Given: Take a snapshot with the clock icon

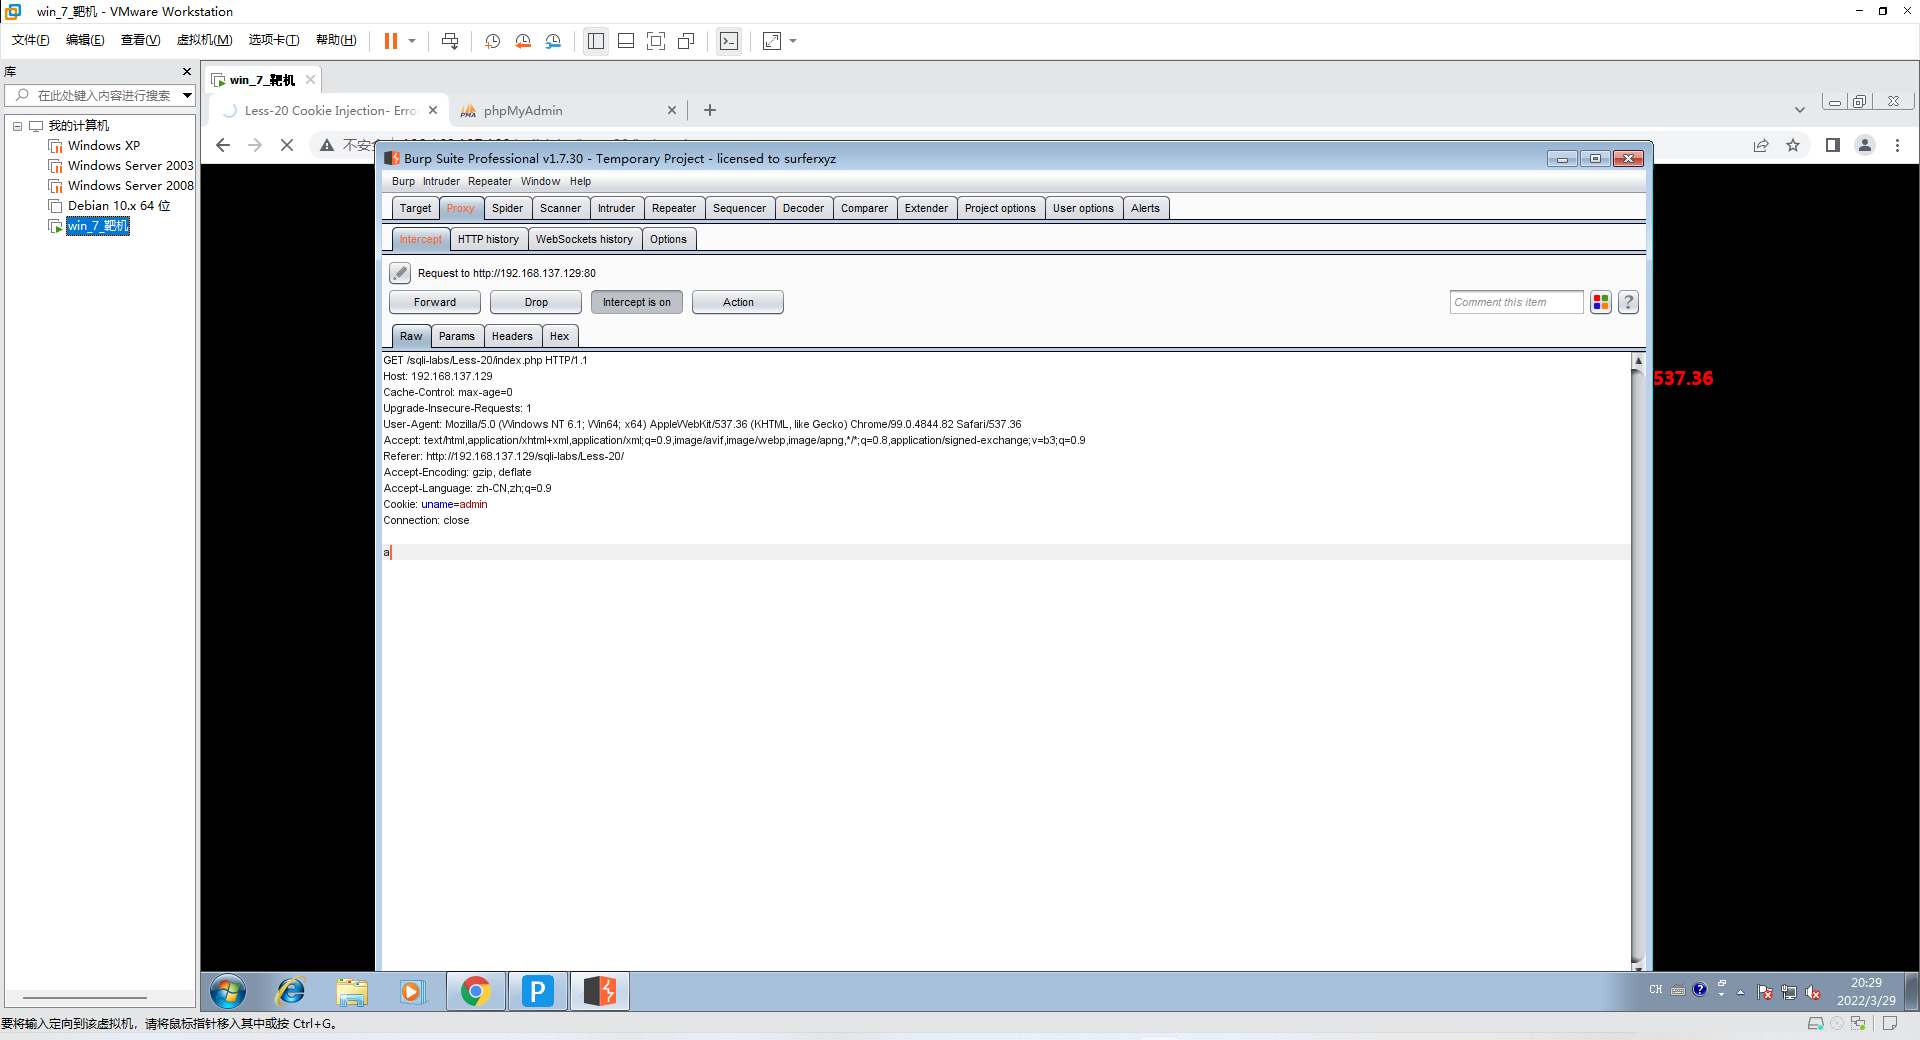Looking at the screenshot, I should click(x=492, y=41).
